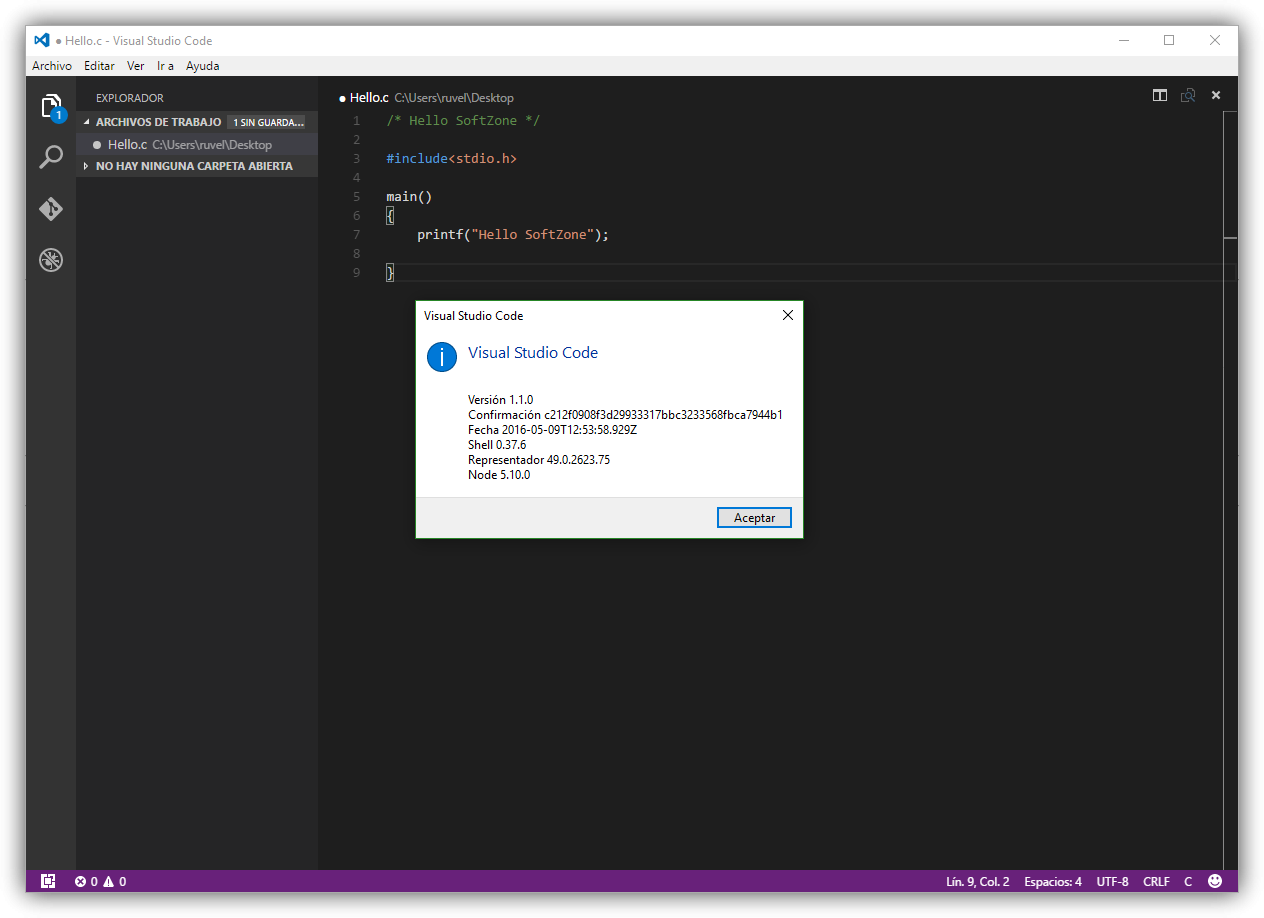Image resolution: width=1264 pixels, height=918 pixels.
Task: Open the Explorer view in the activity bar
Action: point(51,106)
